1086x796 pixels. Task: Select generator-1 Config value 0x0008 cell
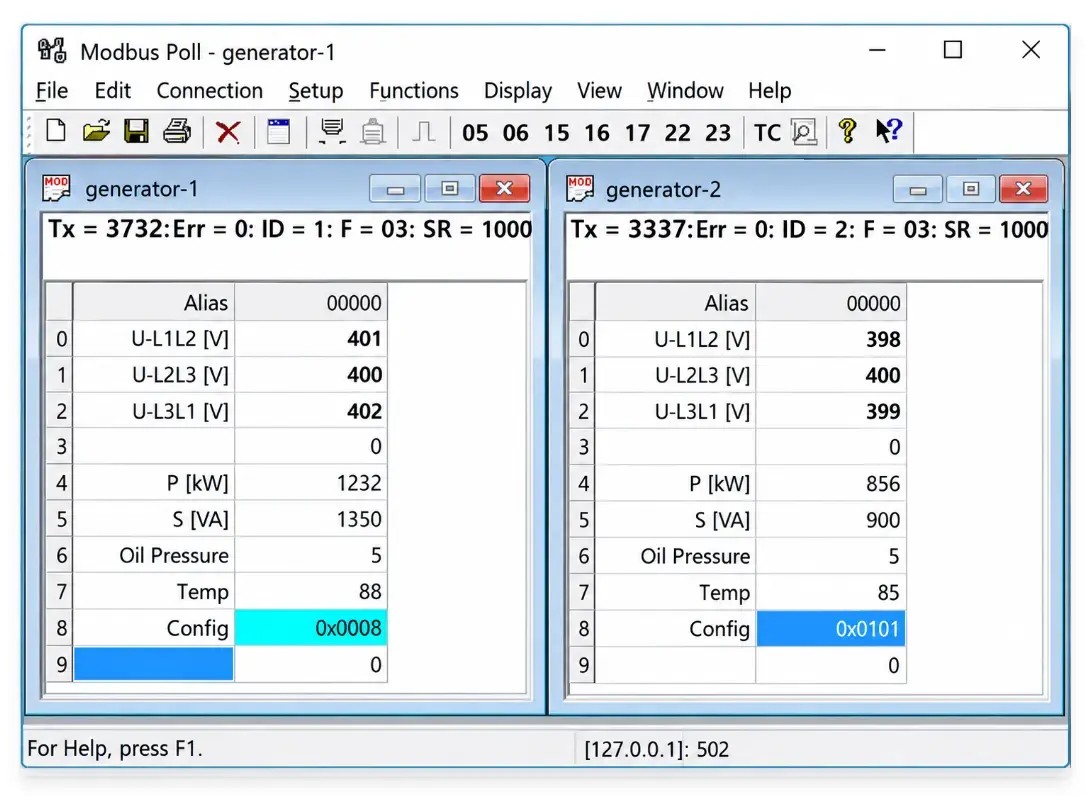[311, 628]
